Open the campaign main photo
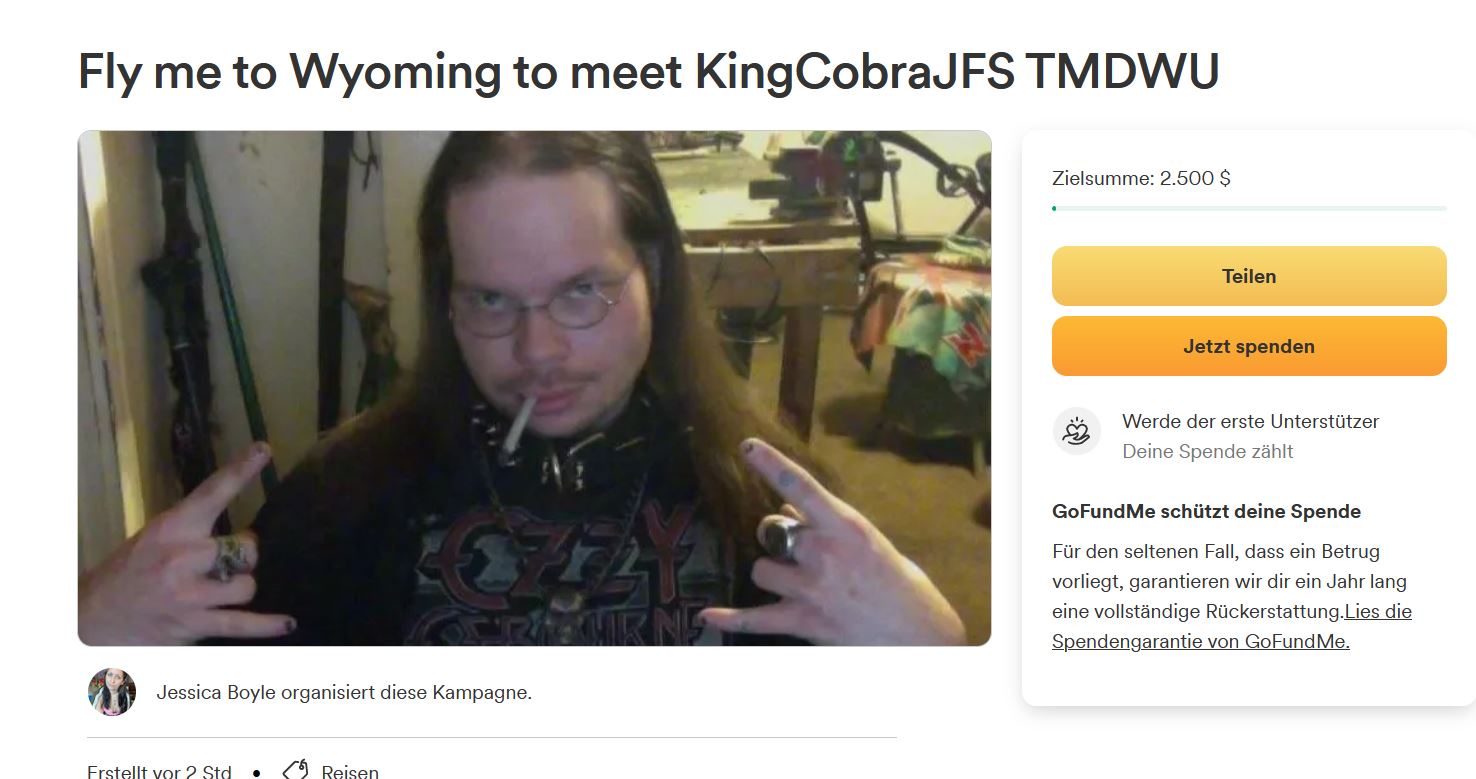Image resolution: width=1476 pixels, height=779 pixels. [534, 388]
